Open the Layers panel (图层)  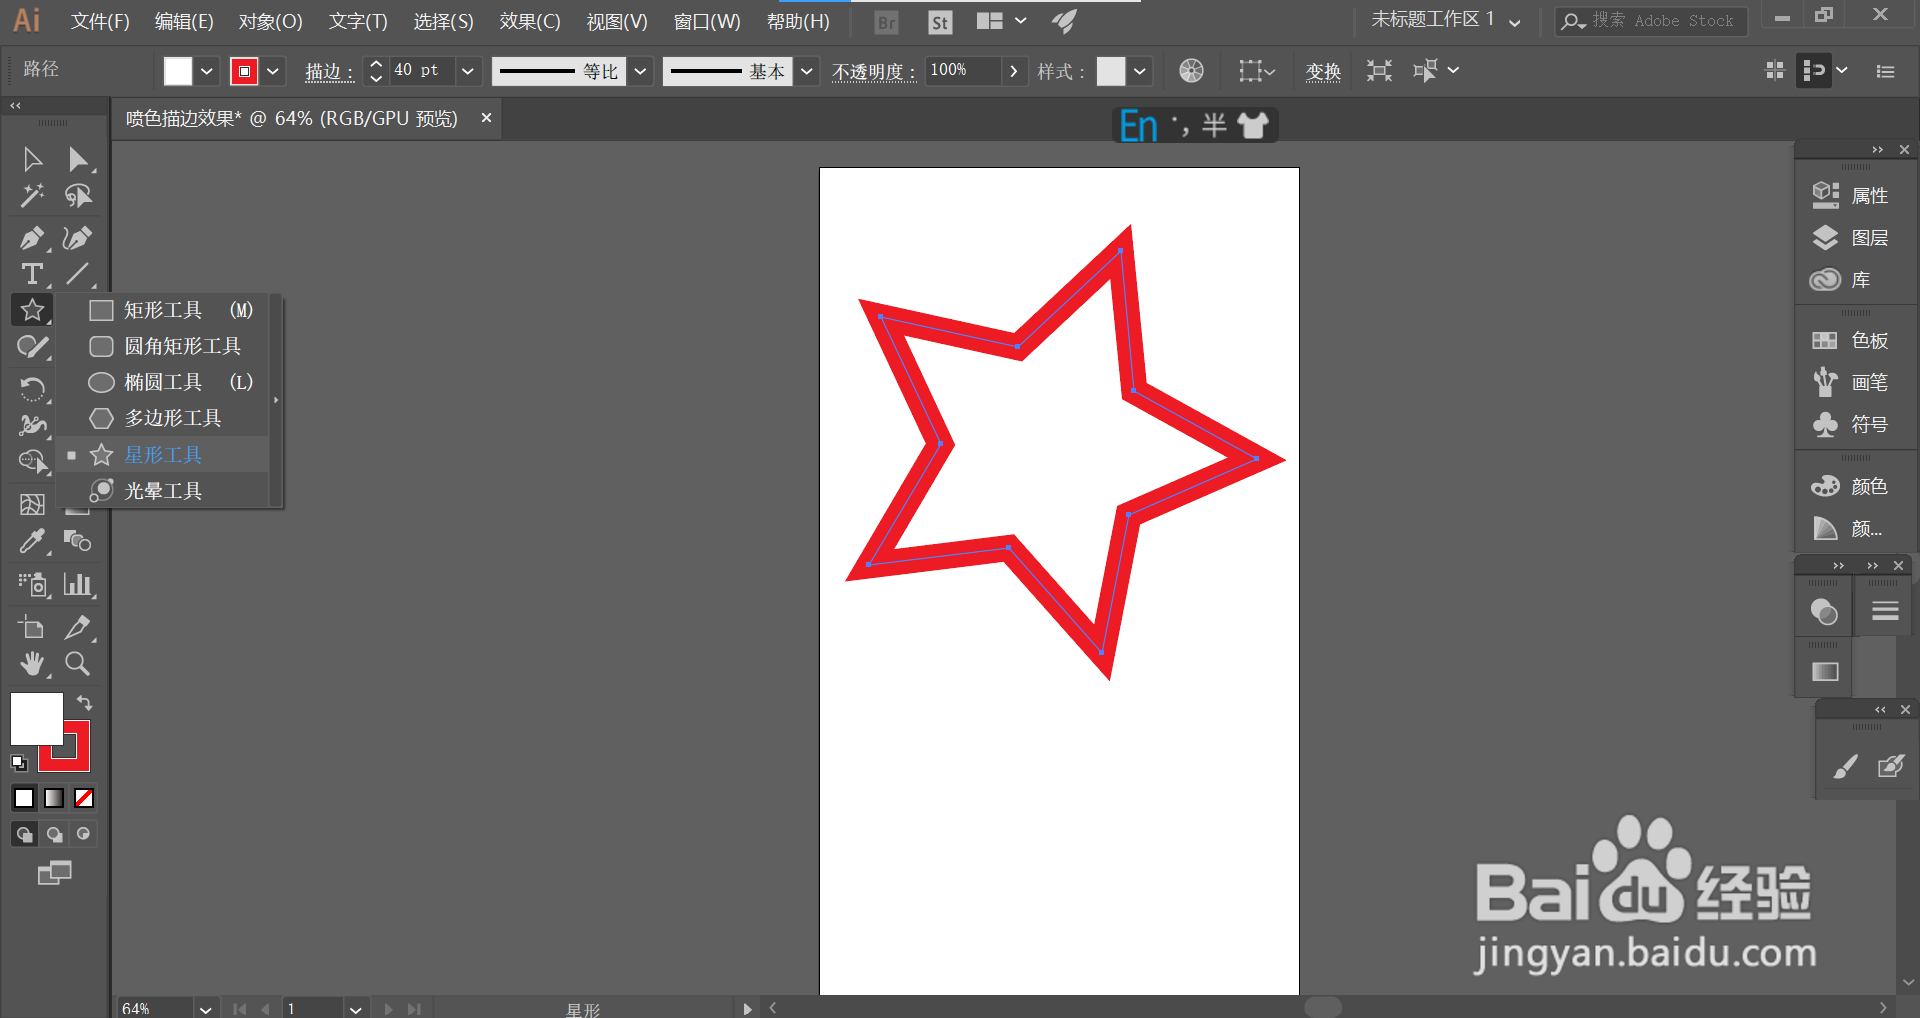coord(1851,238)
